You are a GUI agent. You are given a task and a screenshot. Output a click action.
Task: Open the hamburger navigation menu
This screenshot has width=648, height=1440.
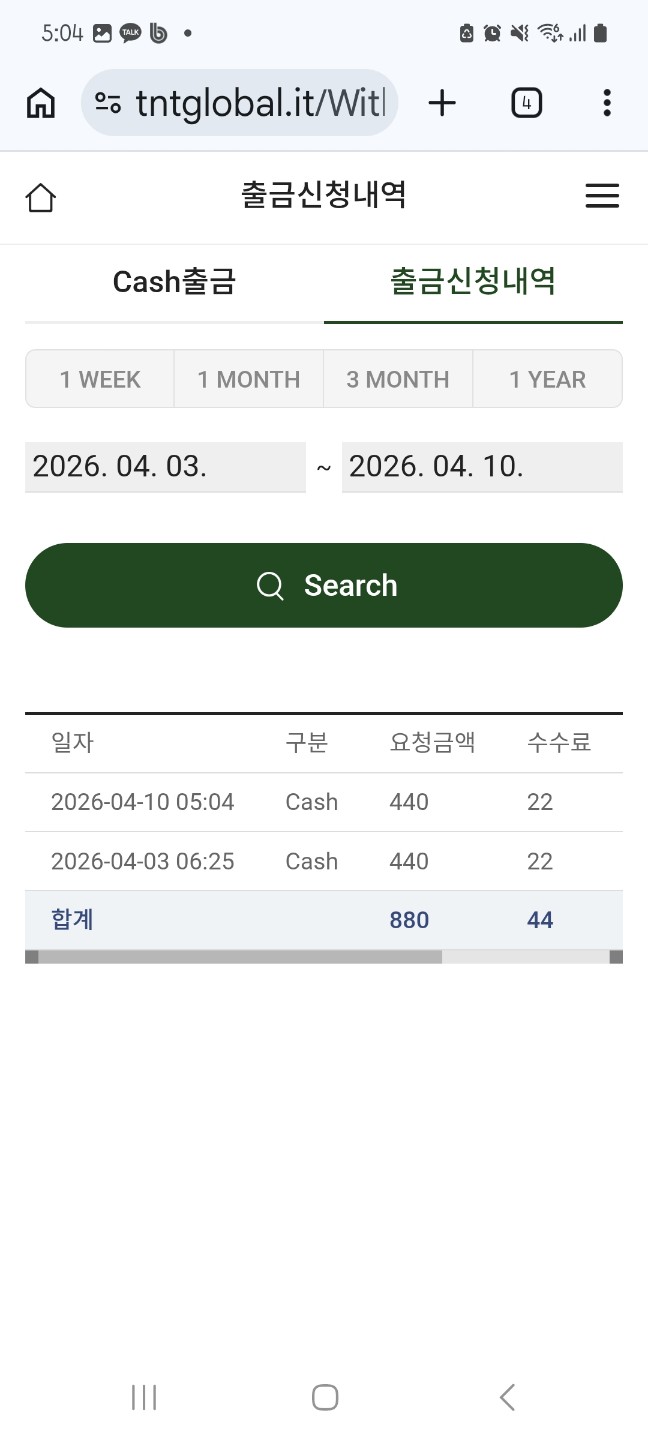602,196
